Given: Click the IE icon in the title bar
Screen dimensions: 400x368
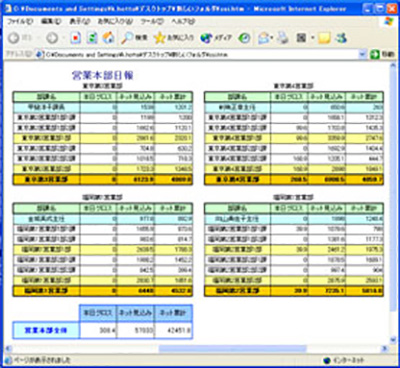Looking at the screenshot, I should click(9, 9).
